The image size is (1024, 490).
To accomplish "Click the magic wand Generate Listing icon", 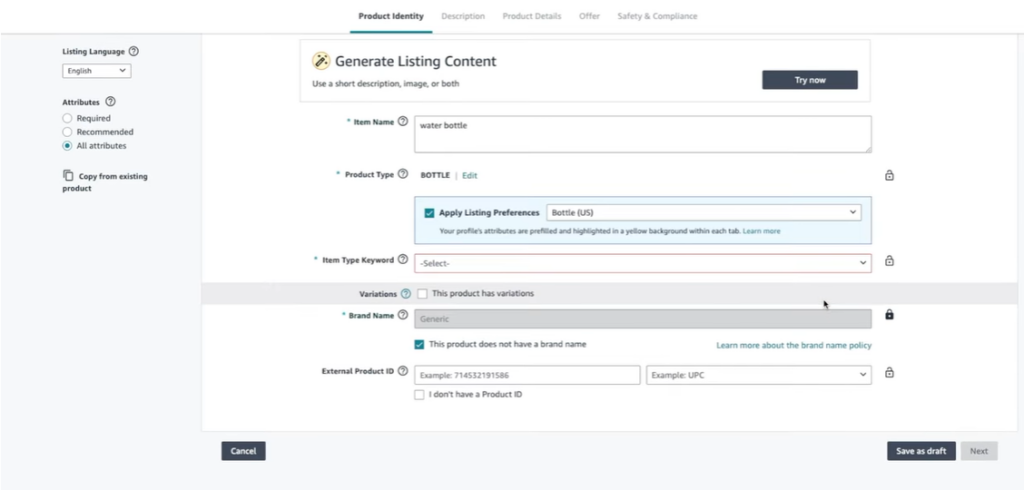I will 321,61.
